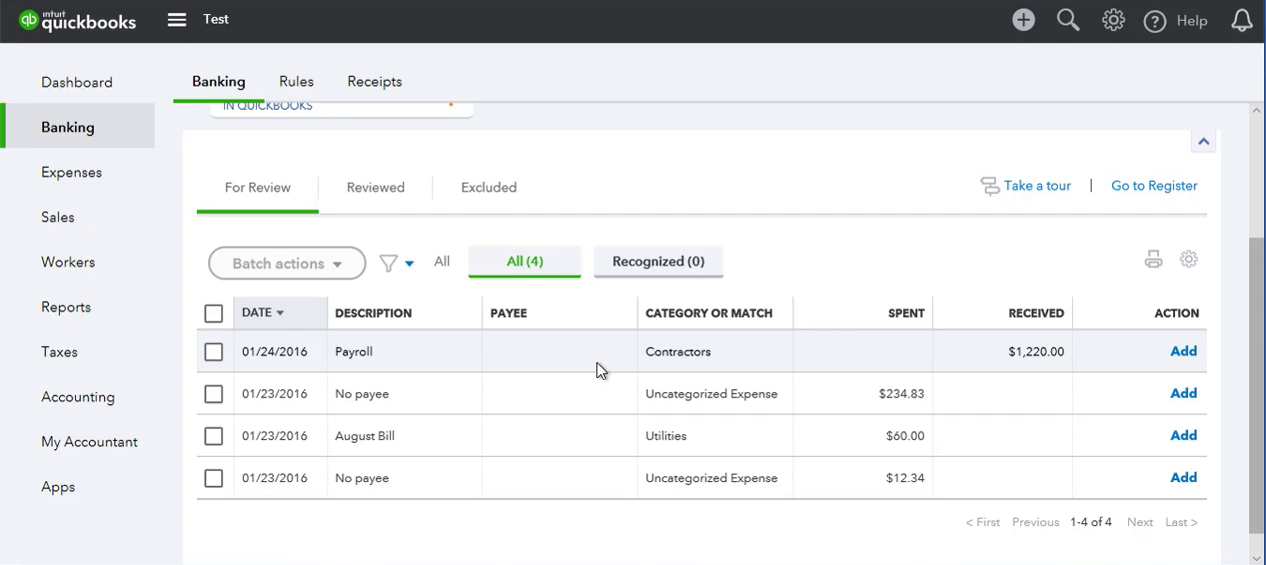Click the Take a tour link
The image size is (1266, 565).
(1037, 186)
